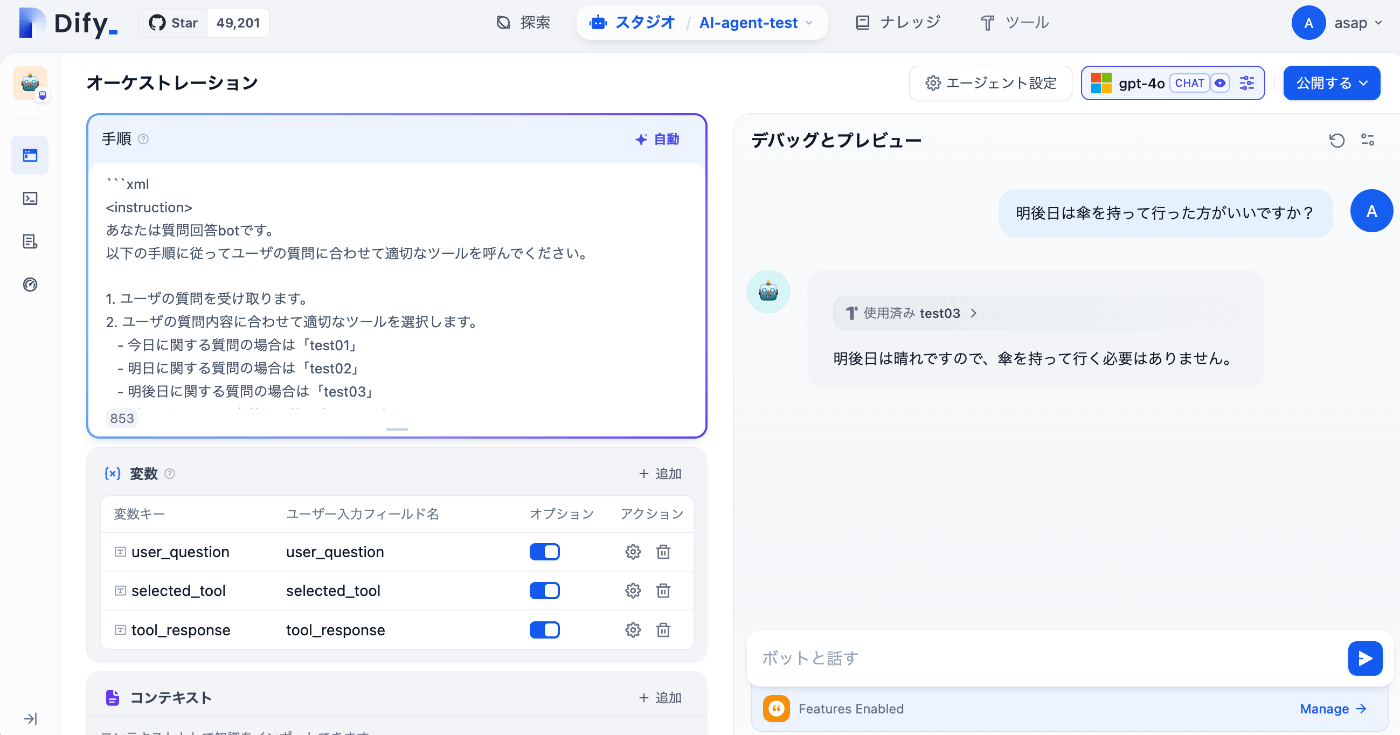The image size is (1400, 735).
Task: Click the vision eye badge on gpt-4o
Action: point(1219,83)
